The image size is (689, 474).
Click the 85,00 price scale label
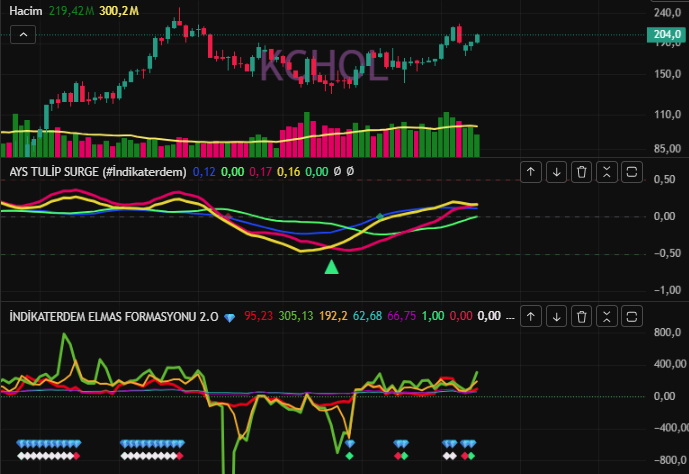[667, 148]
